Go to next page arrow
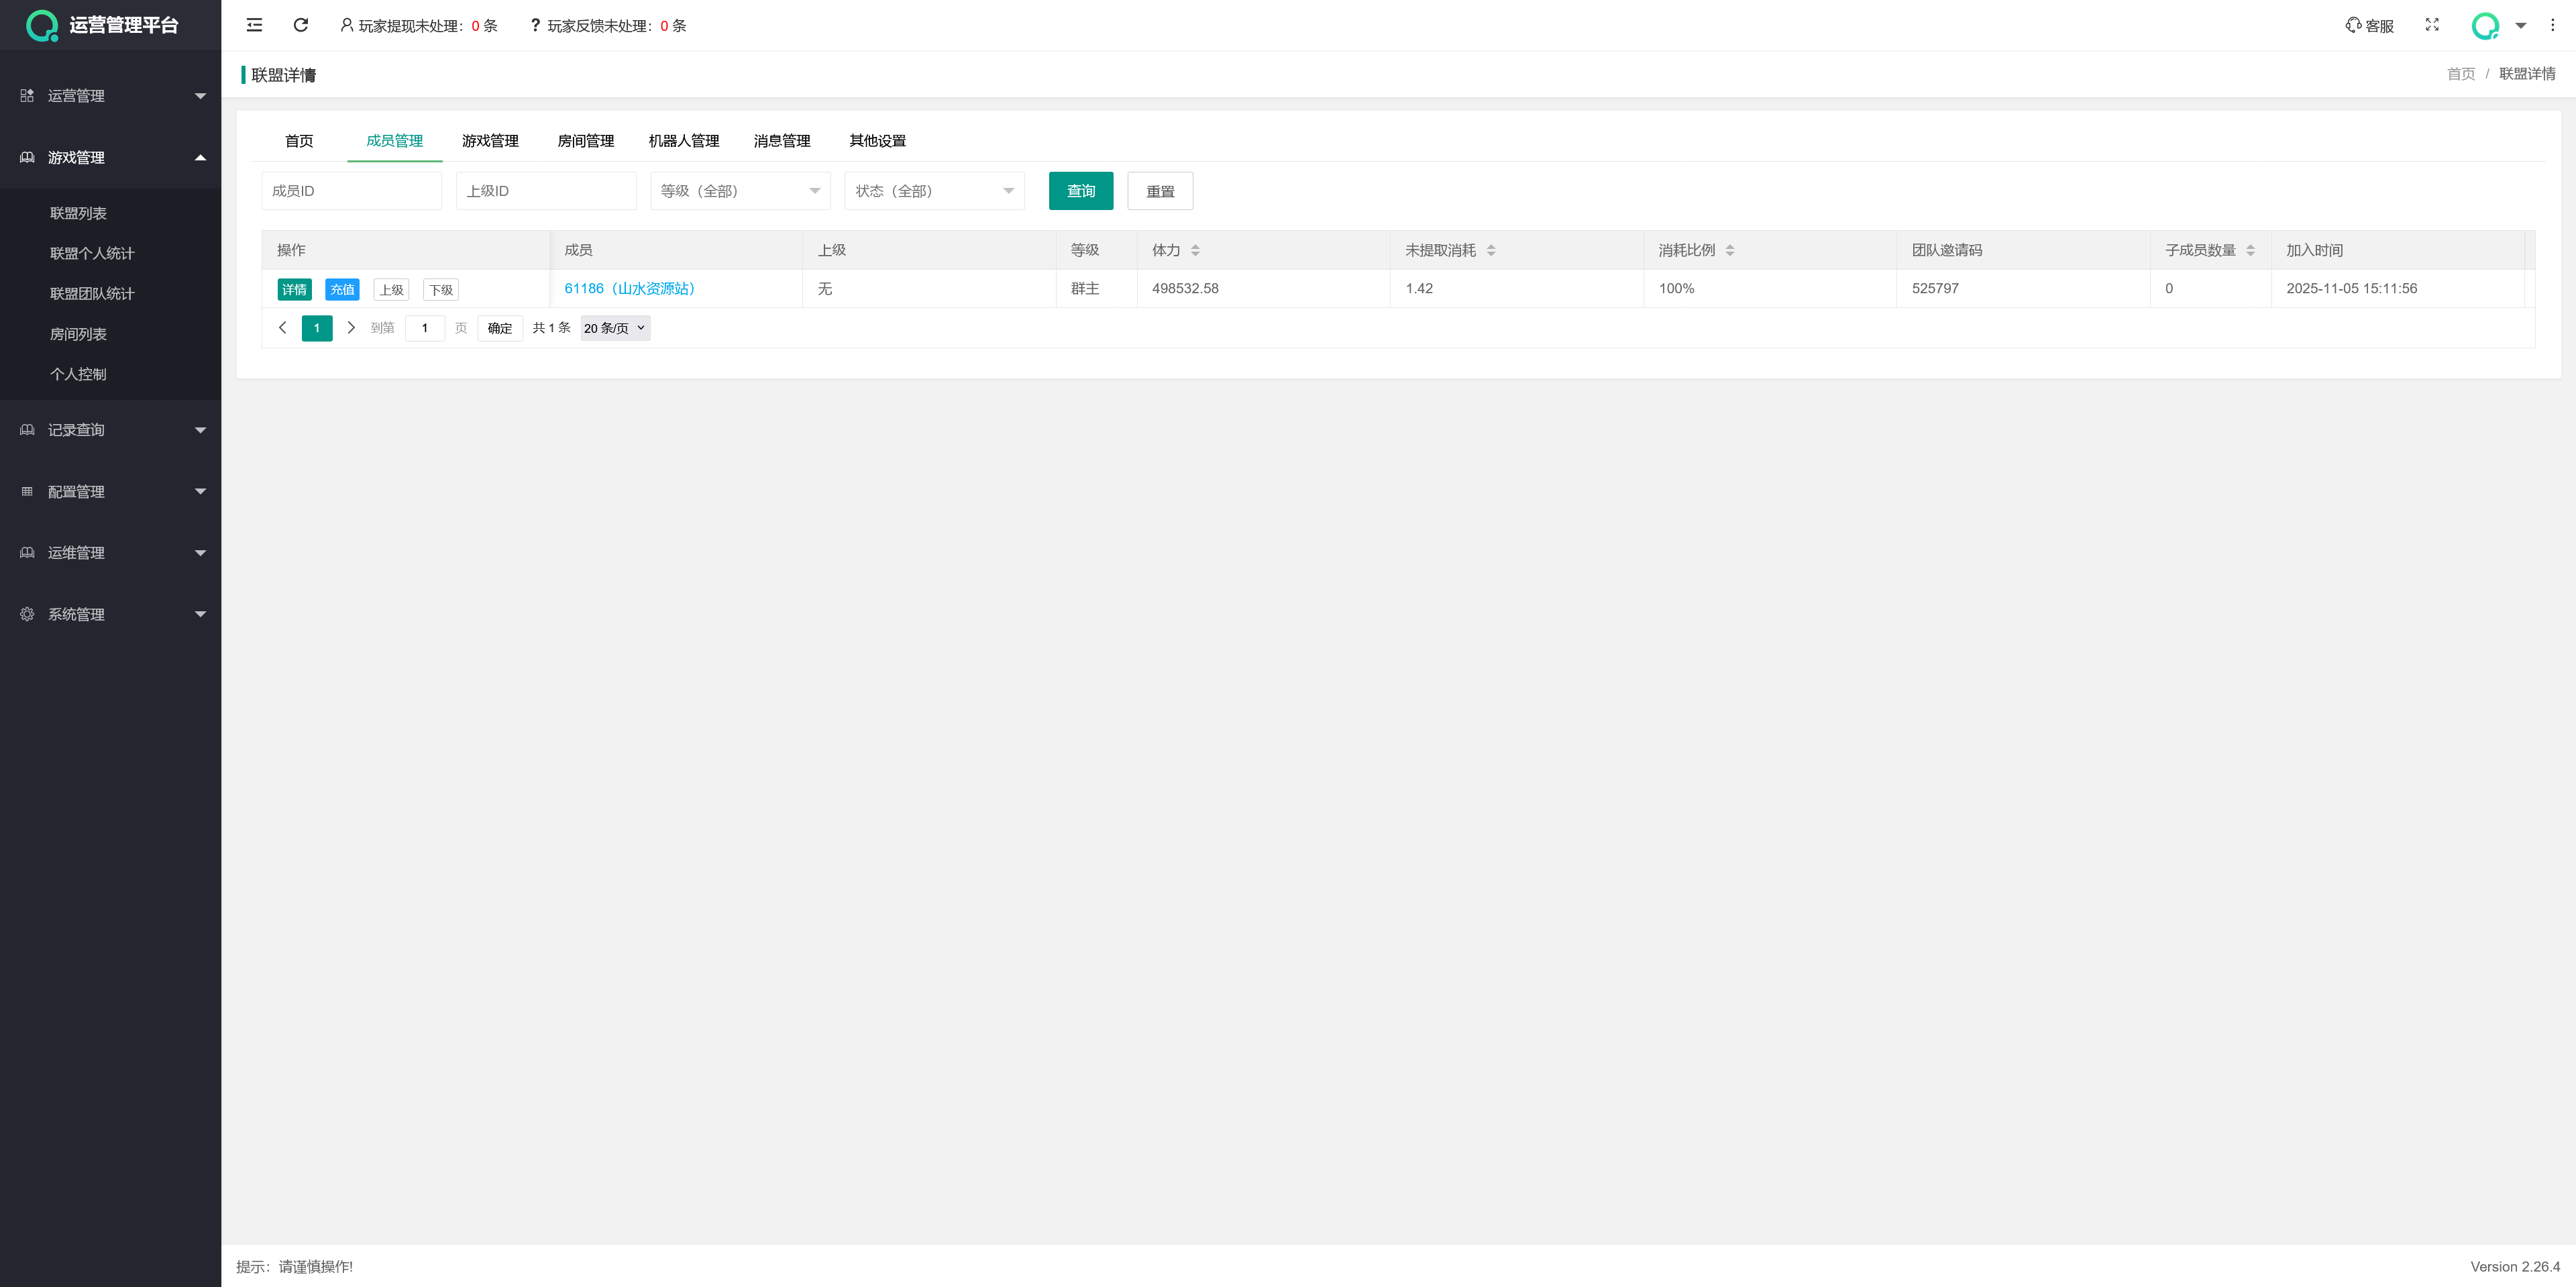2576x1287 pixels. tap(351, 328)
